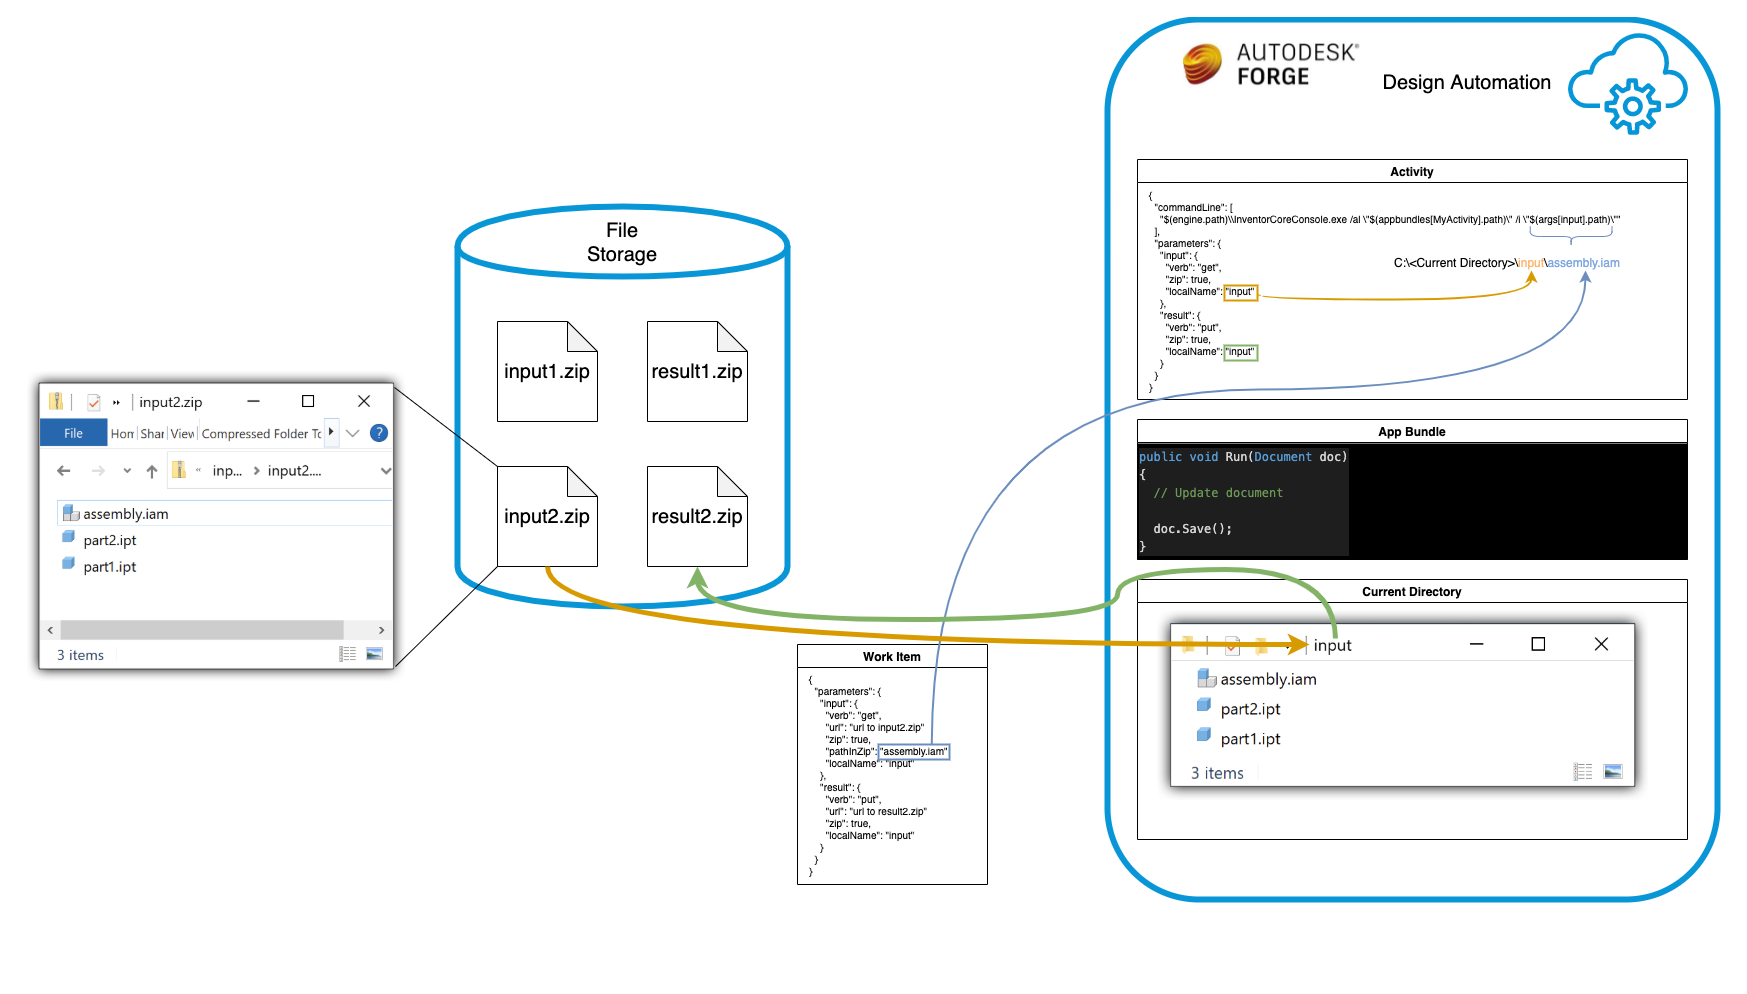This screenshot has width=1747, height=994.
Task: Open the File tab in input2.zip window
Action: click(73, 433)
